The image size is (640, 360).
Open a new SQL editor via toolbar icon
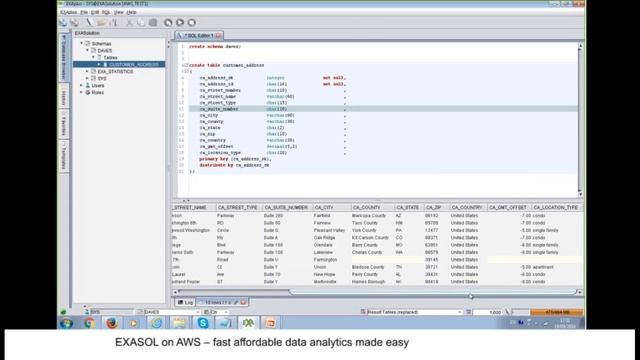pos(89,22)
